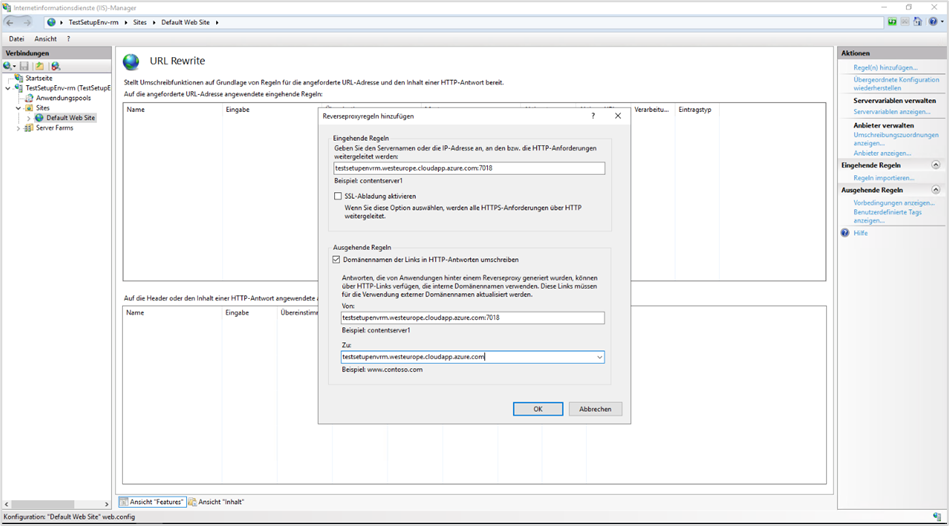Screen dimensions: 949x526
Task: Click the save icon in Verbindungen toolbar
Action: (x=24, y=66)
